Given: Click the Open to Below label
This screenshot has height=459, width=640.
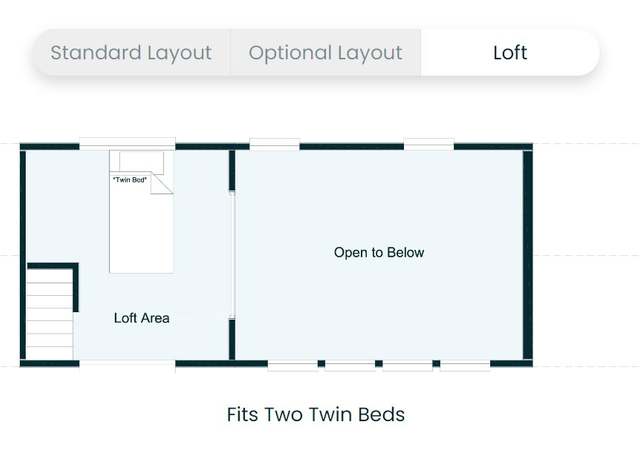Looking at the screenshot, I should pyautogui.click(x=379, y=253).
